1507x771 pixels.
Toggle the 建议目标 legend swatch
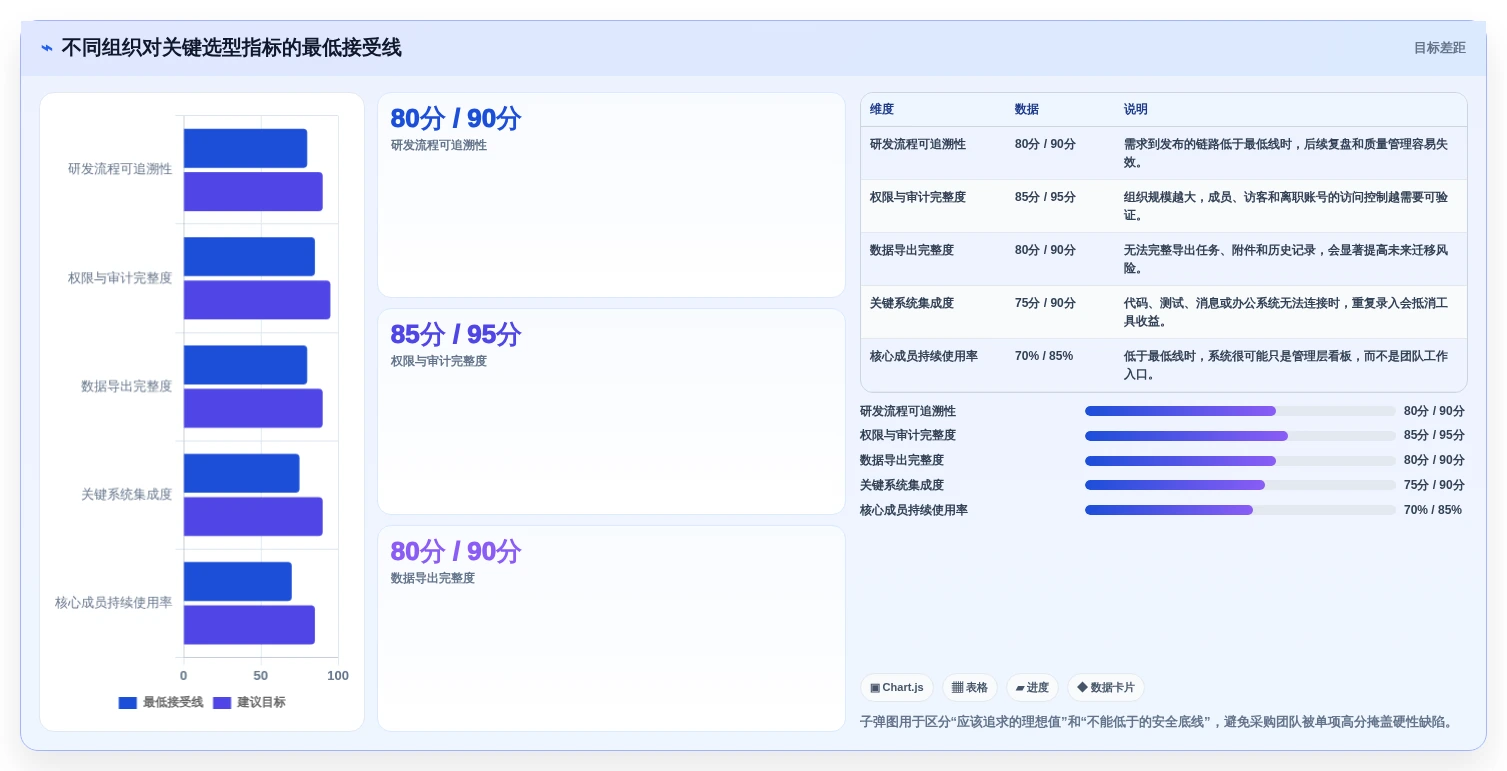click(222, 703)
